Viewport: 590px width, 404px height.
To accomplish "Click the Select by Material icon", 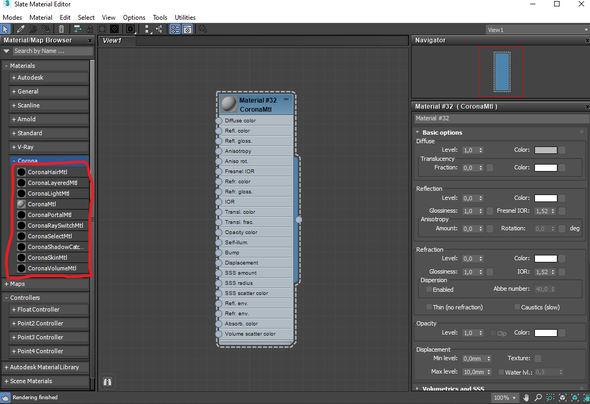I will pyautogui.click(x=203, y=29).
